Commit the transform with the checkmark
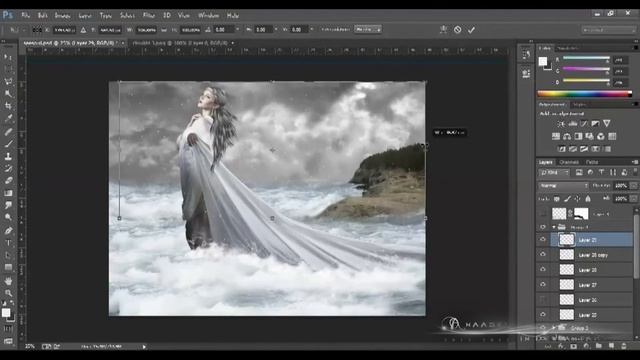Image resolution: width=640 pixels, height=360 pixels. pos(471,30)
